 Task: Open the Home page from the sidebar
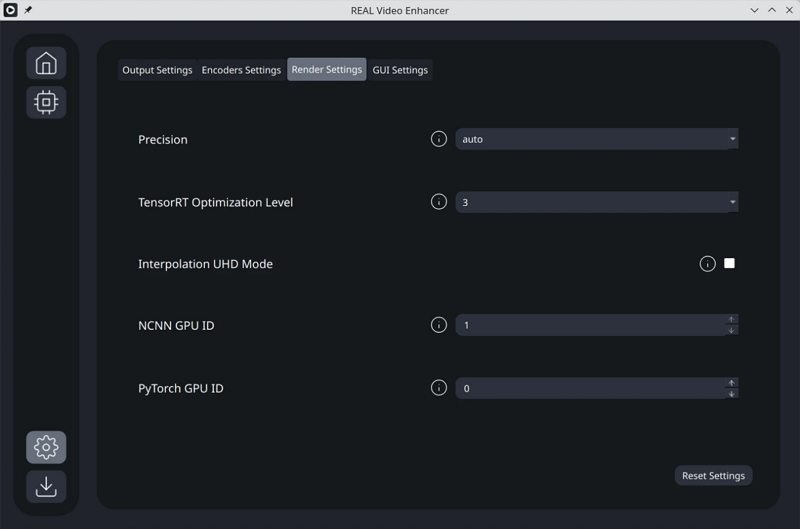(x=46, y=63)
